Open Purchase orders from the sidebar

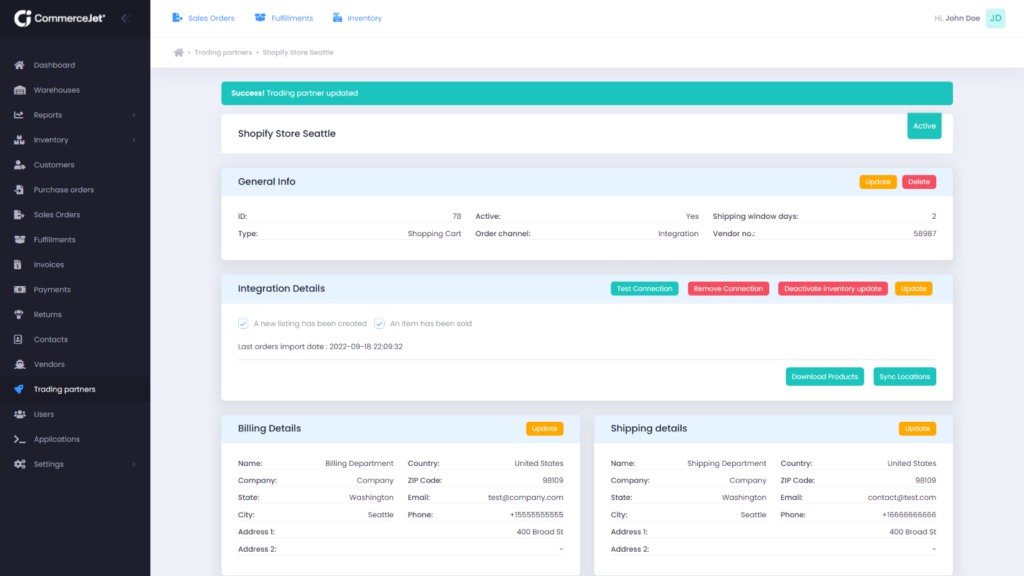[63, 189]
